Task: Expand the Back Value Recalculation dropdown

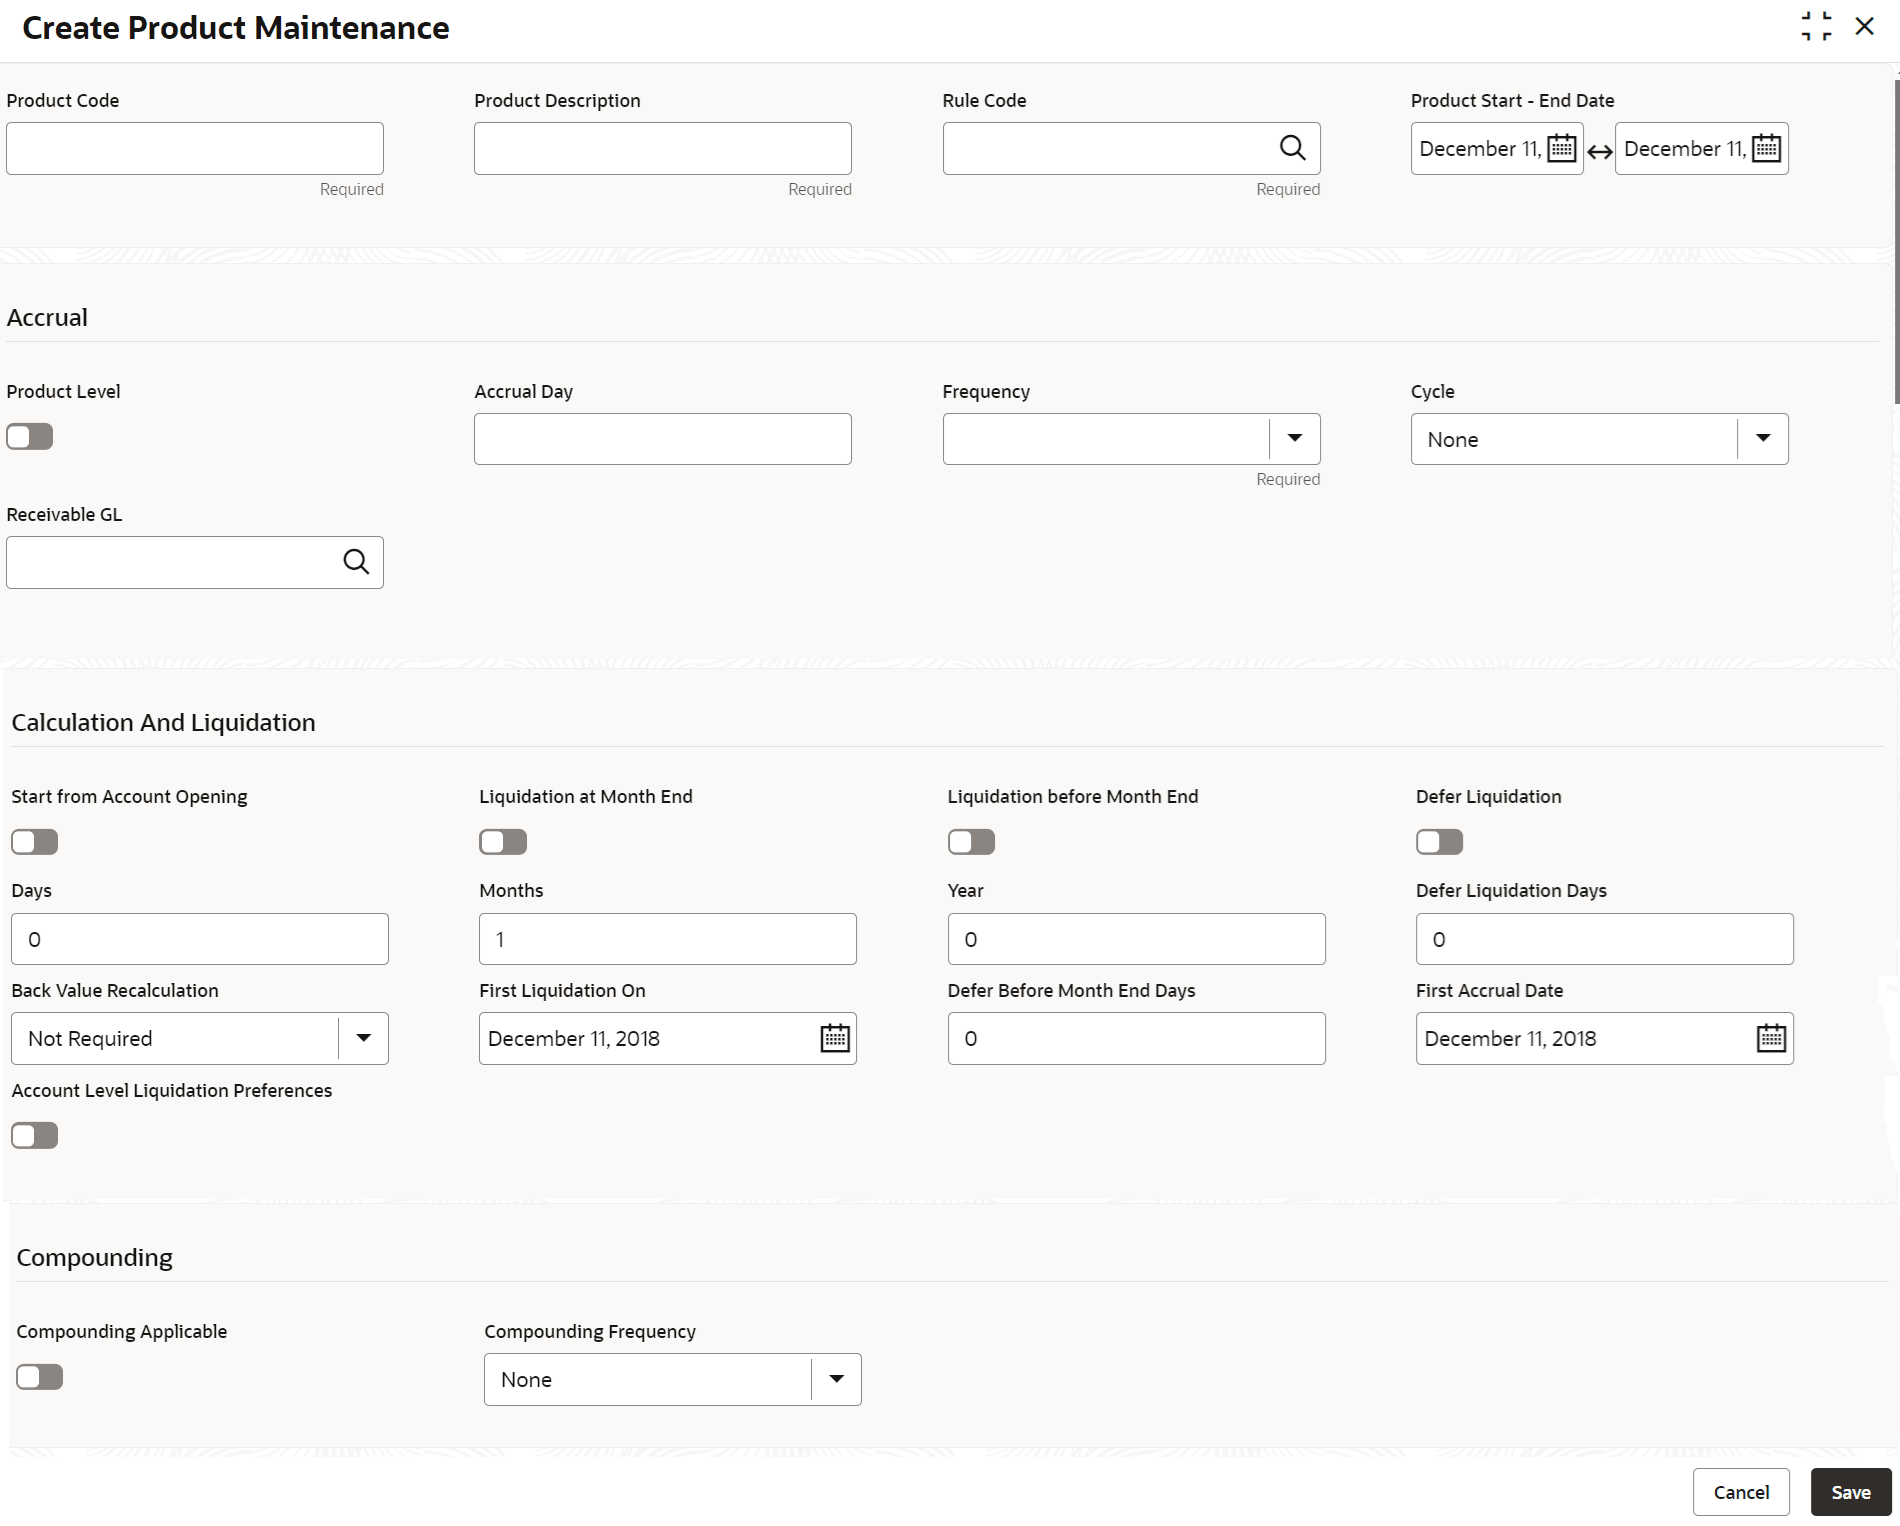Action: click(363, 1038)
